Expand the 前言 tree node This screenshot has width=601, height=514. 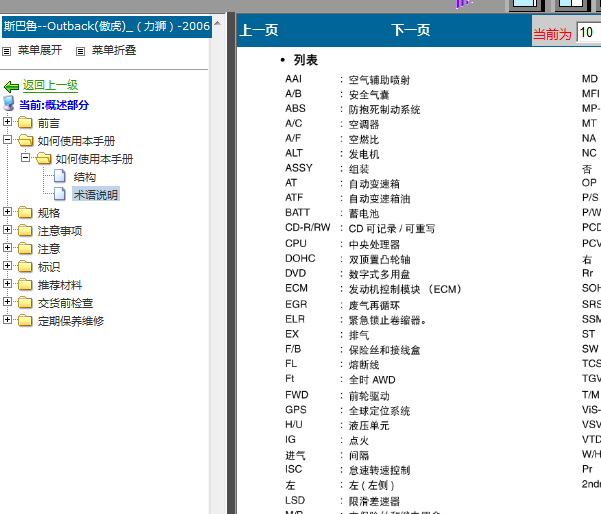[x=8, y=123]
